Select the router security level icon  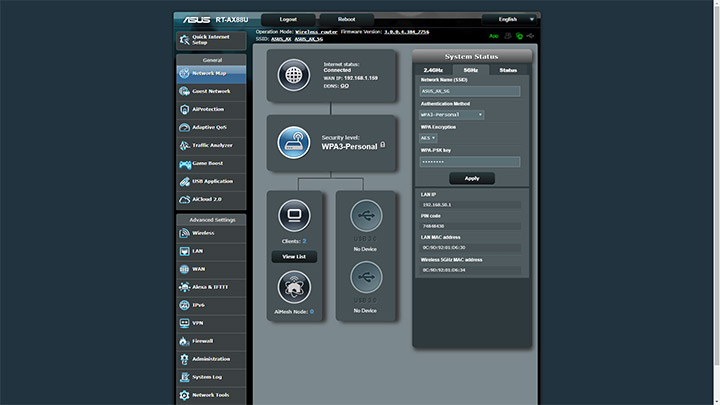coord(294,142)
